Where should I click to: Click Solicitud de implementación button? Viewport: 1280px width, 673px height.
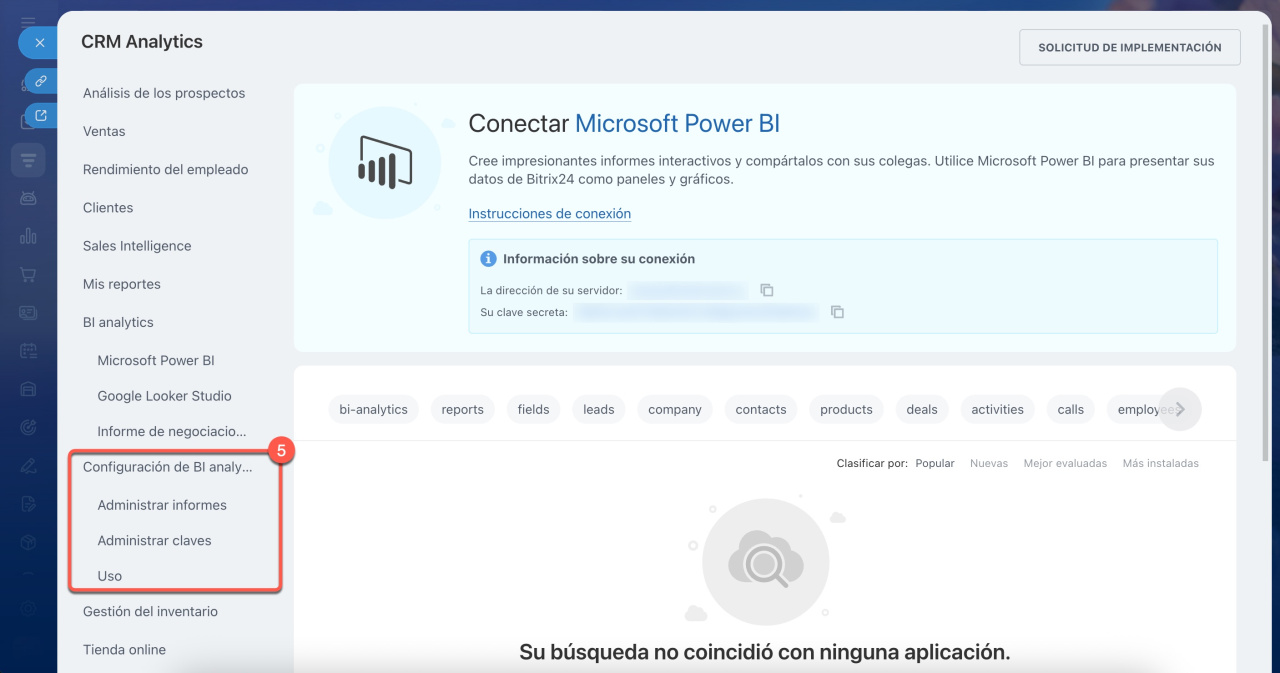[1129, 47]
